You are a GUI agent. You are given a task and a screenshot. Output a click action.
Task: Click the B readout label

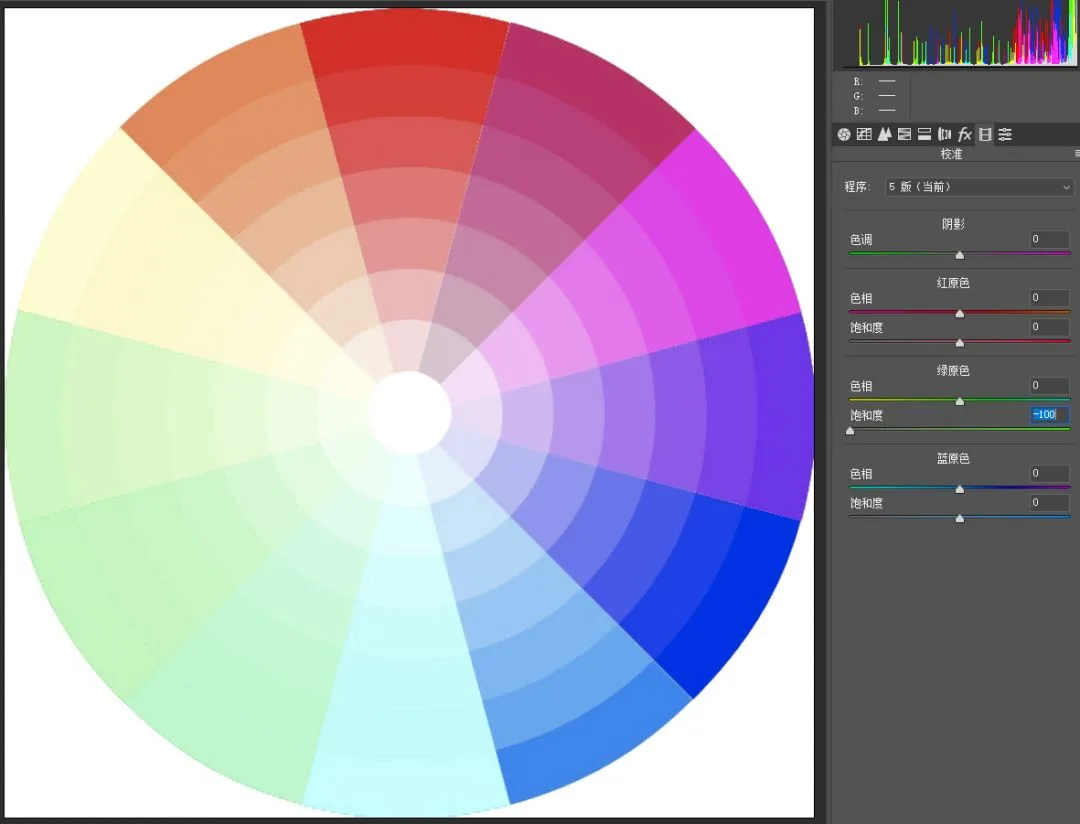[858, 110]
